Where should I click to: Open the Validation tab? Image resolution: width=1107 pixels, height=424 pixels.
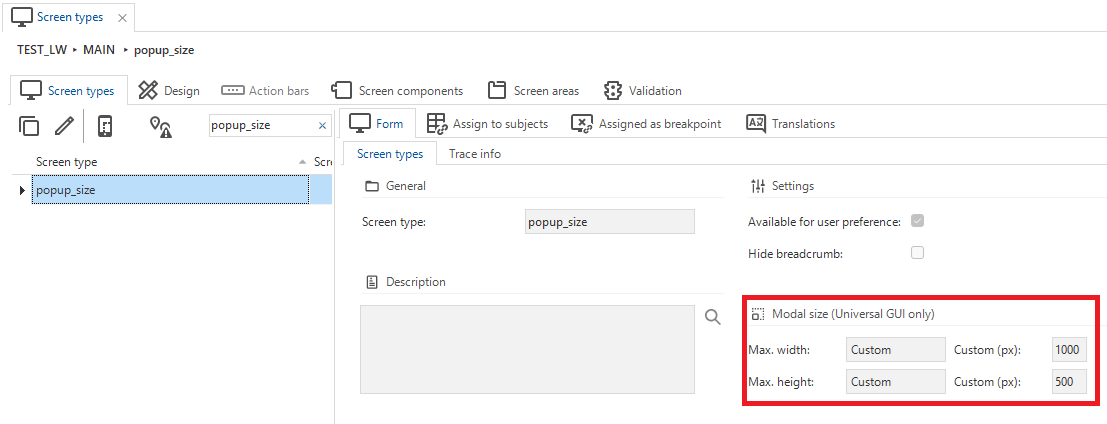(643, 90)
